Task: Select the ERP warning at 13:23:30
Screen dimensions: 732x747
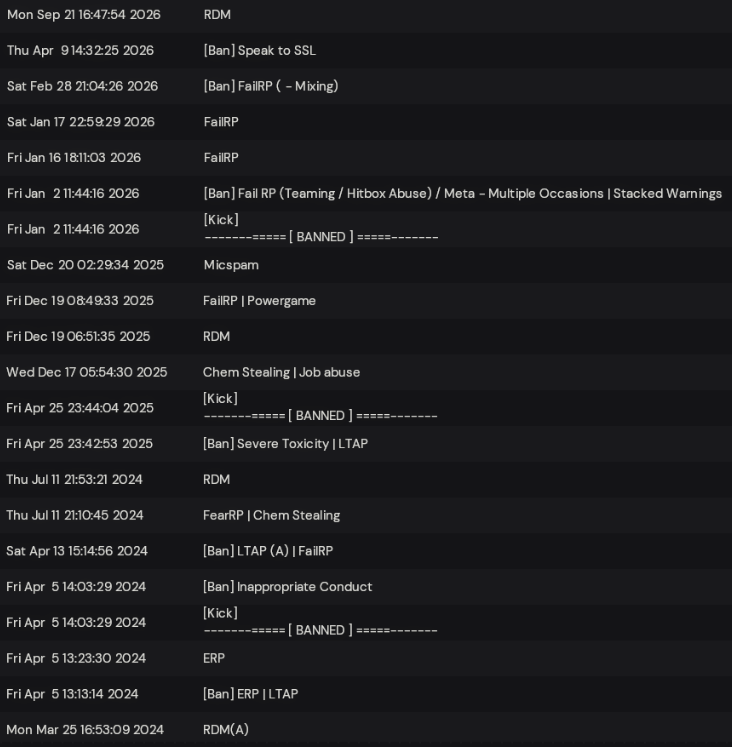Action: click(366, 658)
